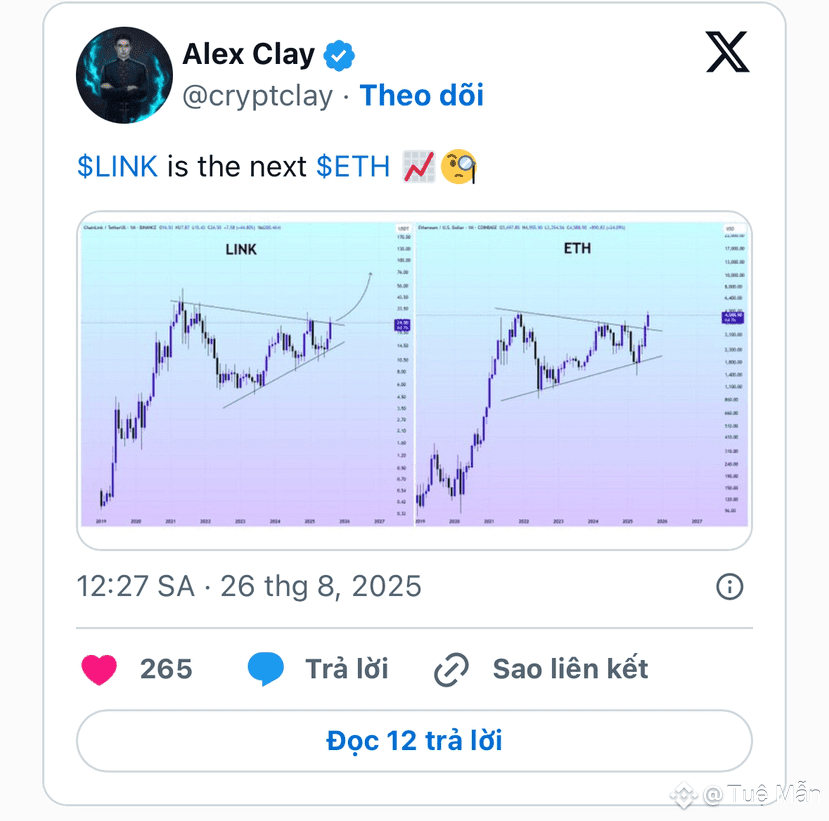
Task: Click the Trả lời reply label
Action: pyautogui.click(x=347, y=669)
